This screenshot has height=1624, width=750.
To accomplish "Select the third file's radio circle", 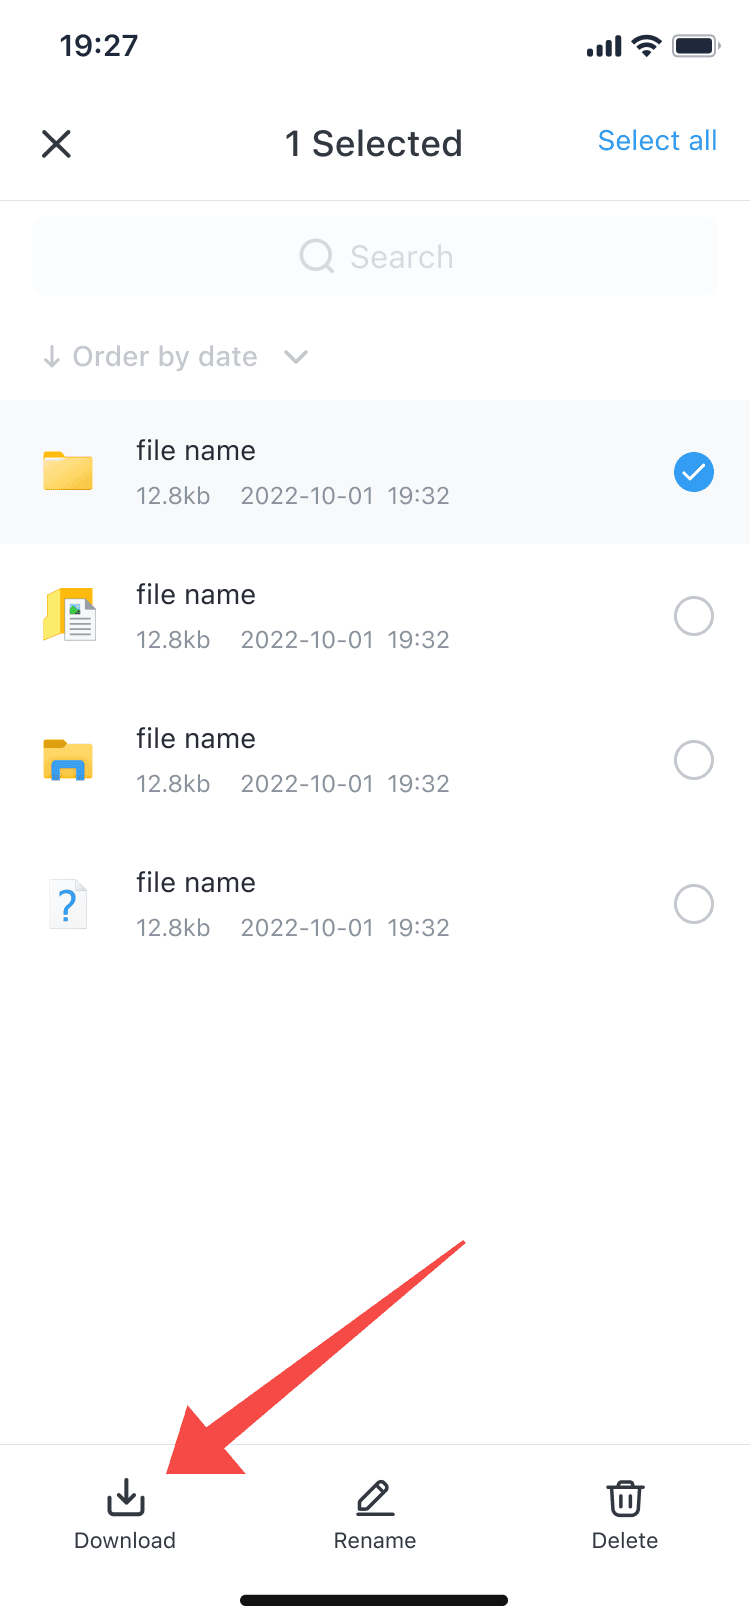I will (x=694, y=760).
